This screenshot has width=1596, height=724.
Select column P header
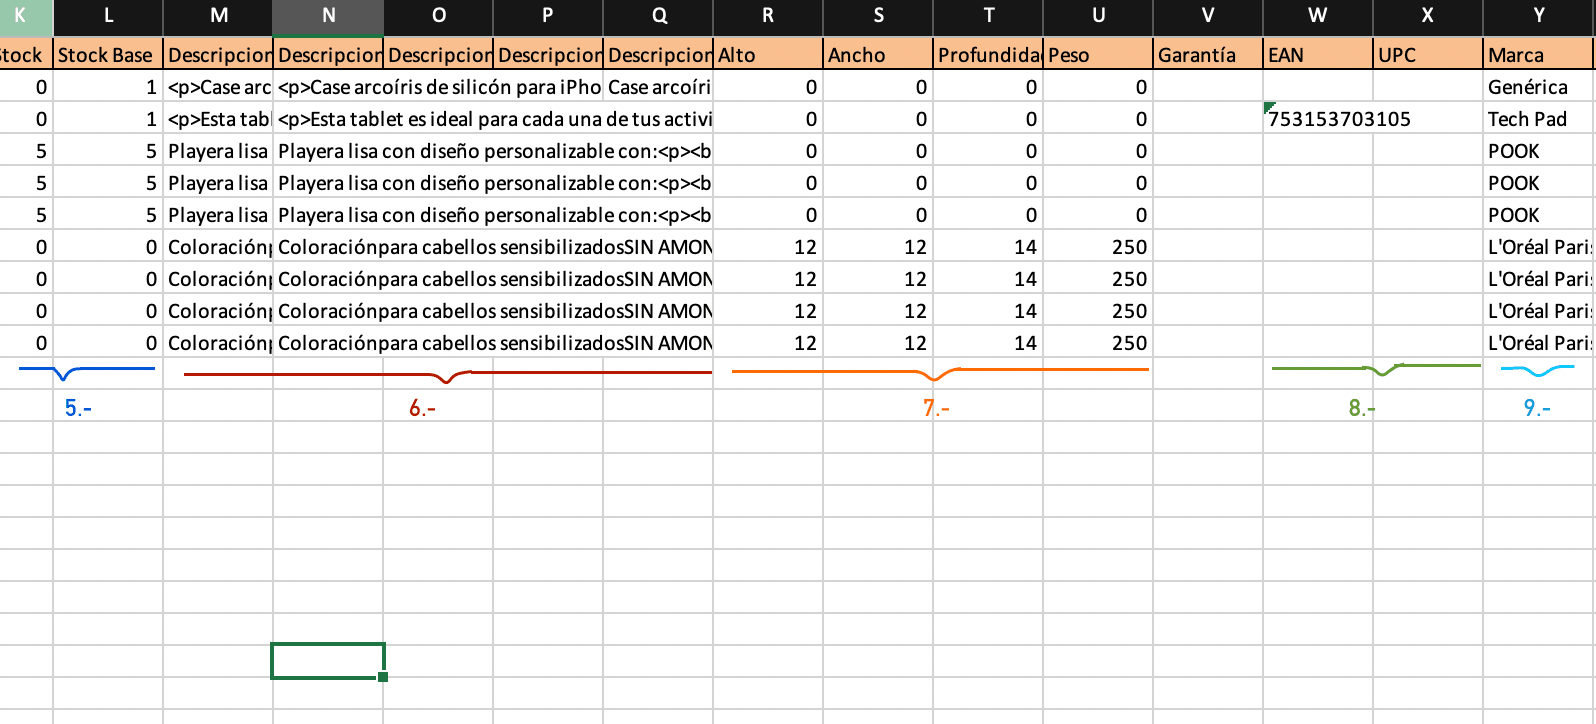[x=548, y=16]
